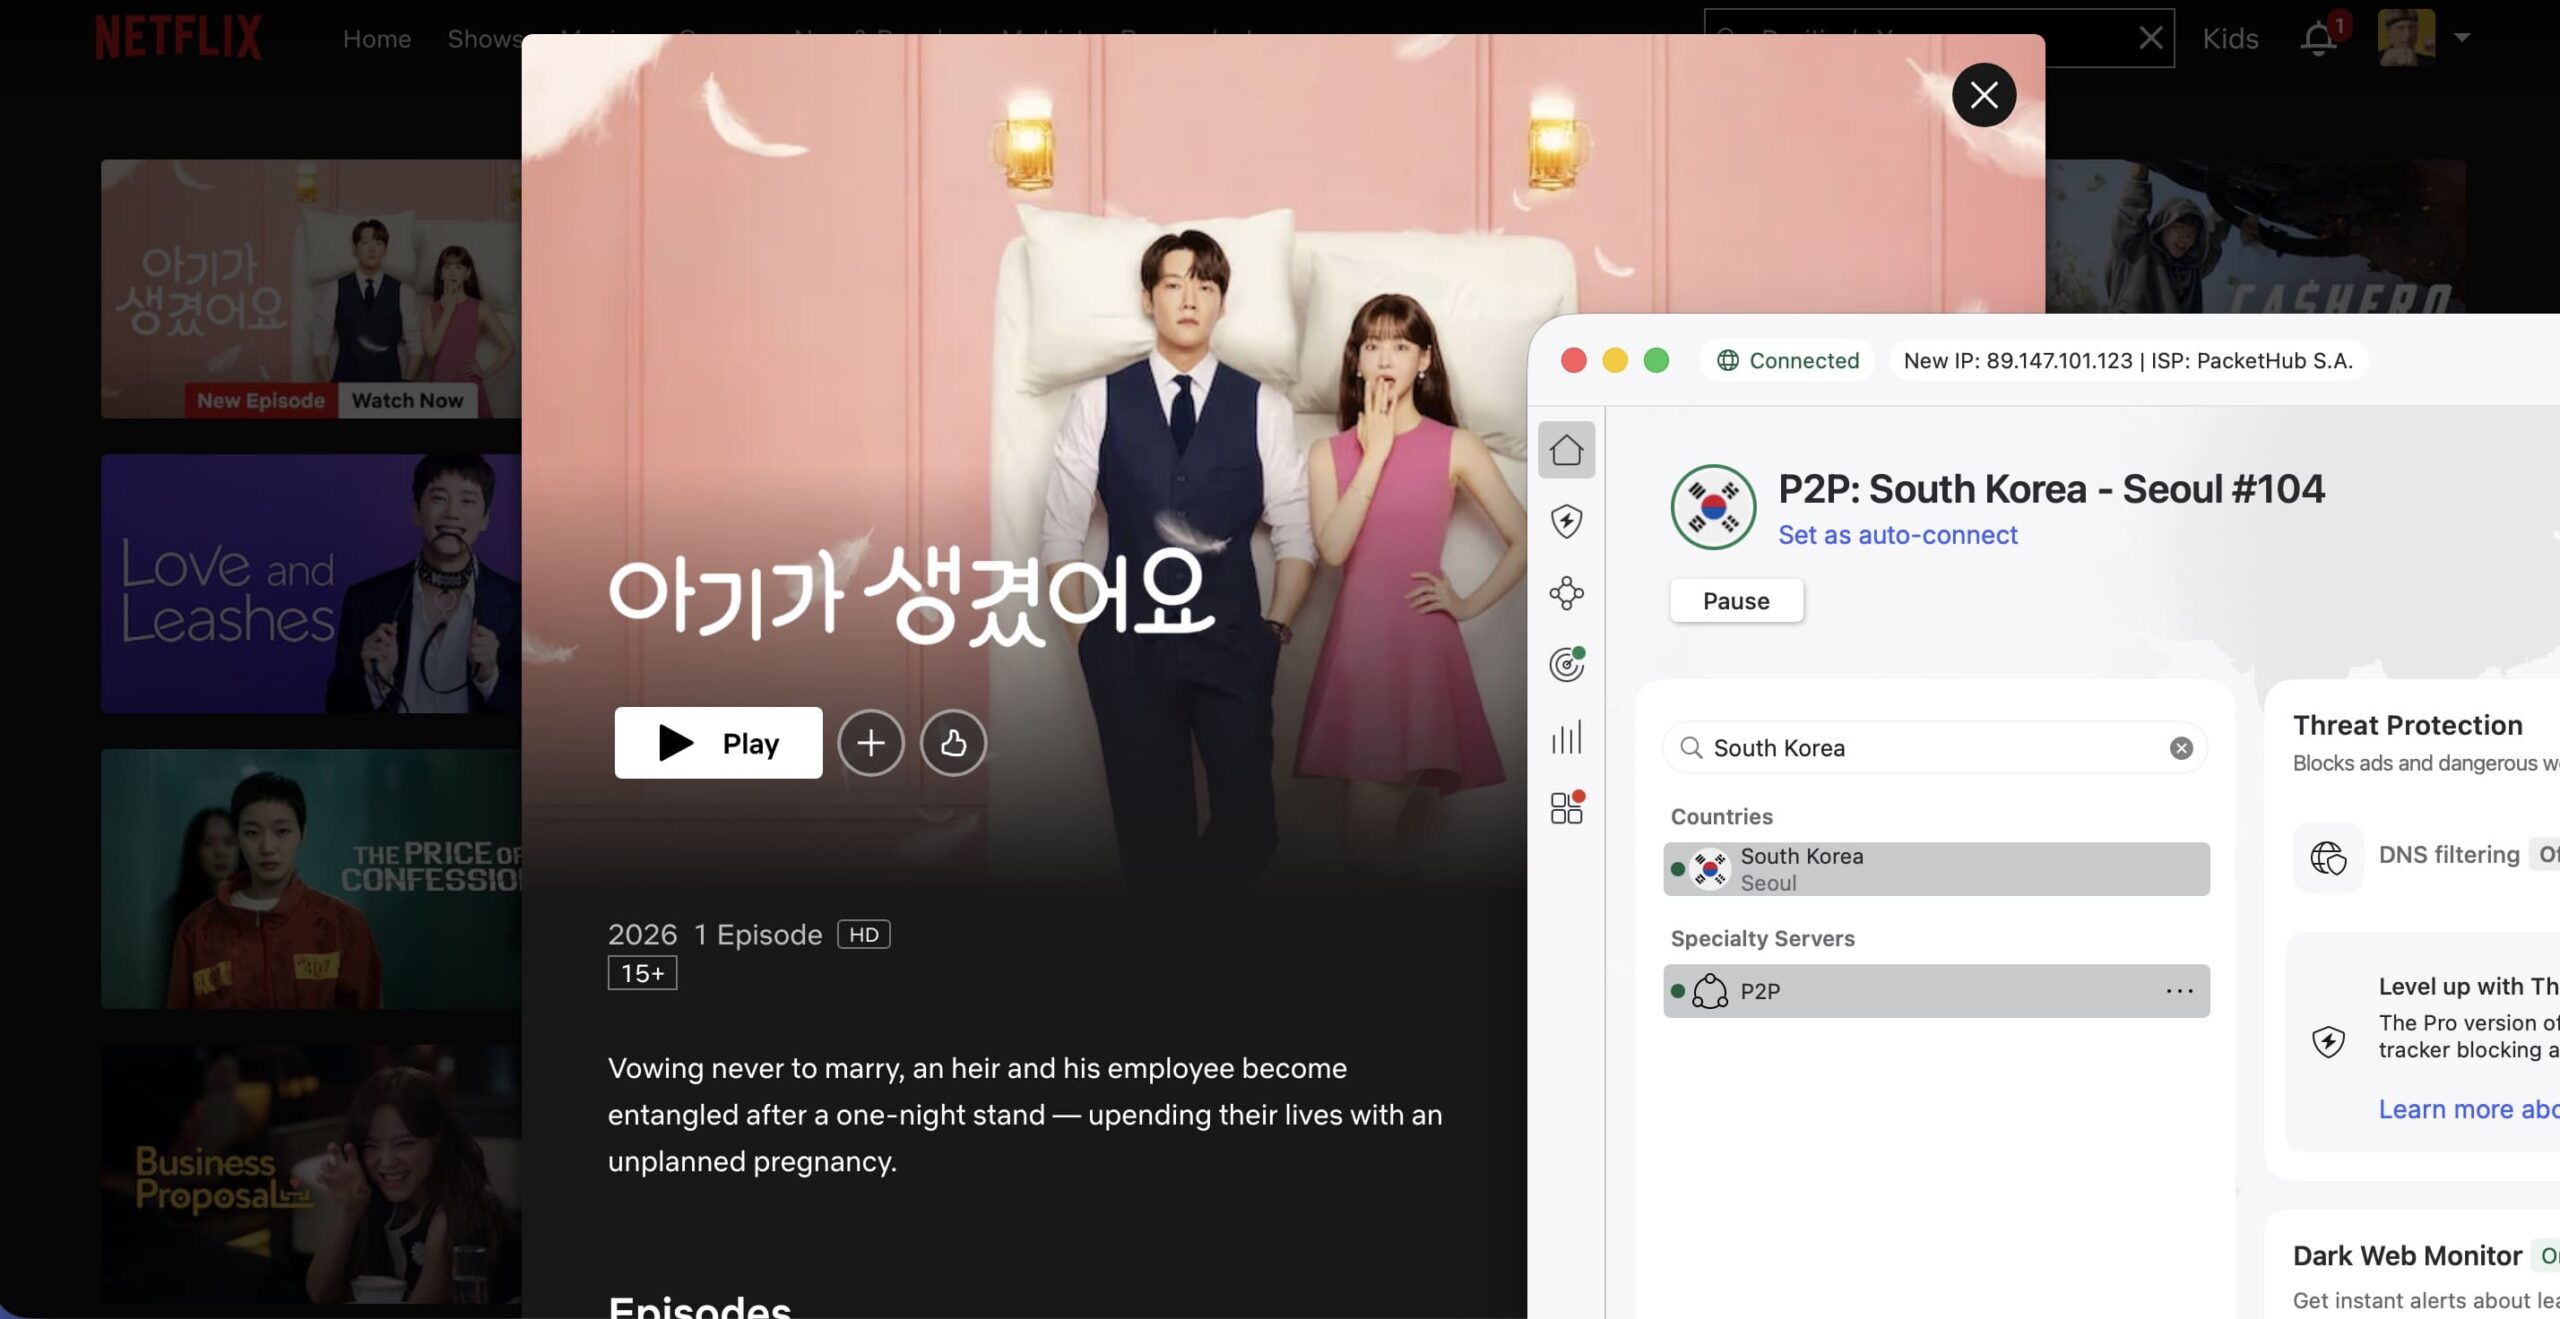Image resolution: width=2560 pixels, height=1319 pixels.
Task: Open more options for the P2P server
Action: [x=2180, y=991]
